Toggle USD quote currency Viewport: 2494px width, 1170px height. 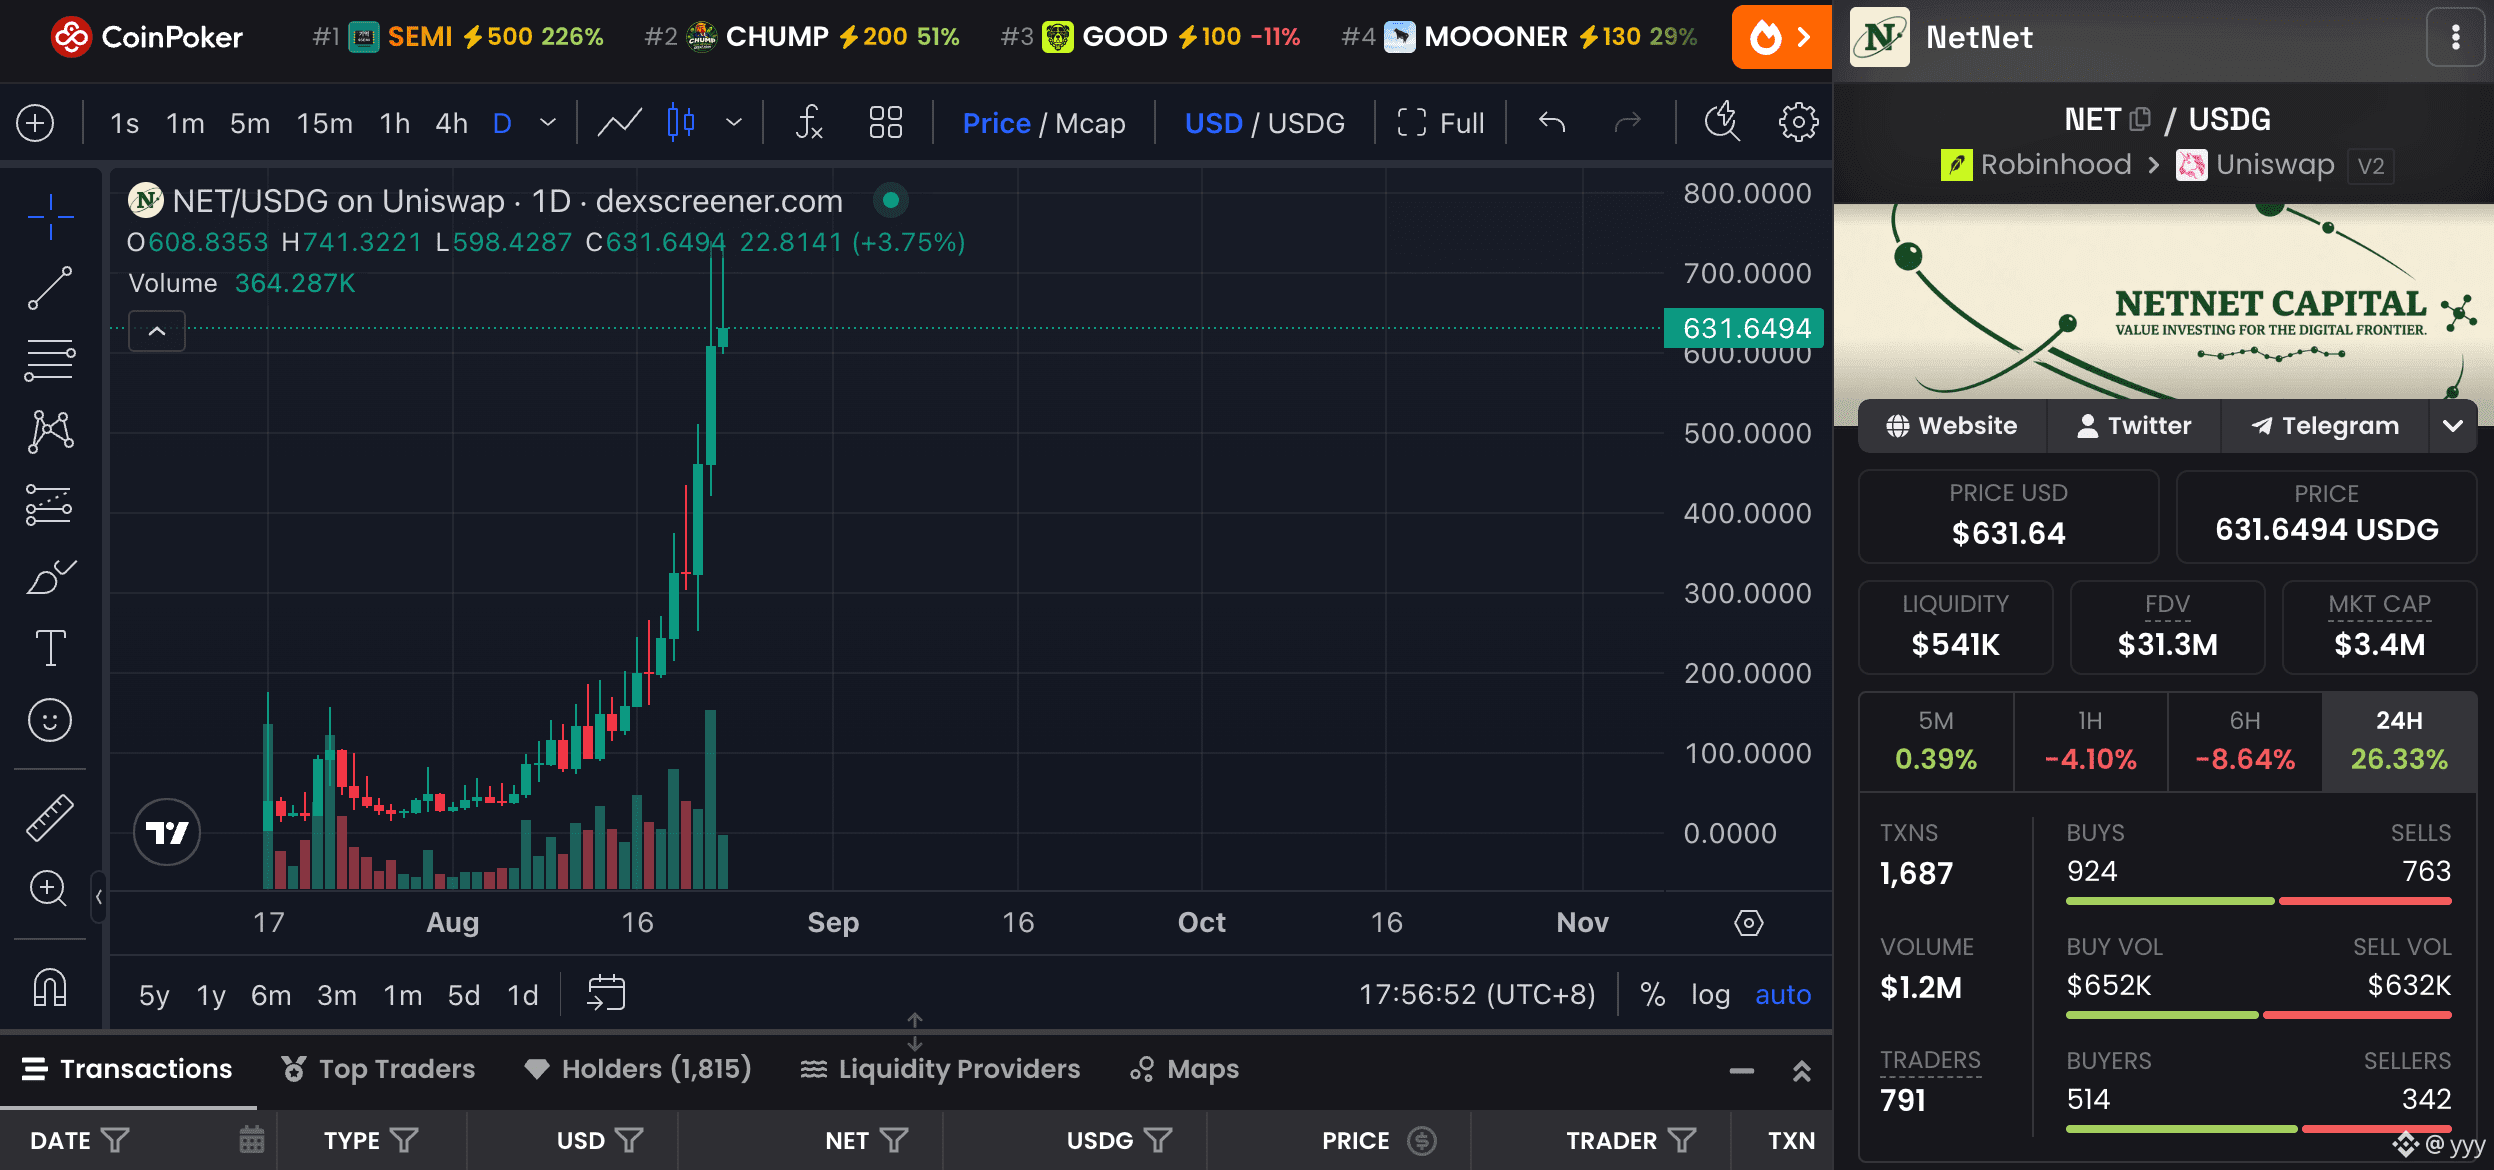pos(1213,123)
